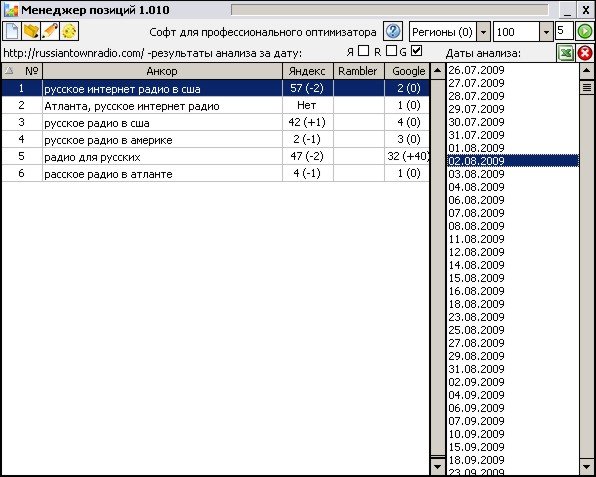The height and width of the screenshot is (477, 596).
Task: Sort the table by the Google column header
Action: (x=407, y=71)
